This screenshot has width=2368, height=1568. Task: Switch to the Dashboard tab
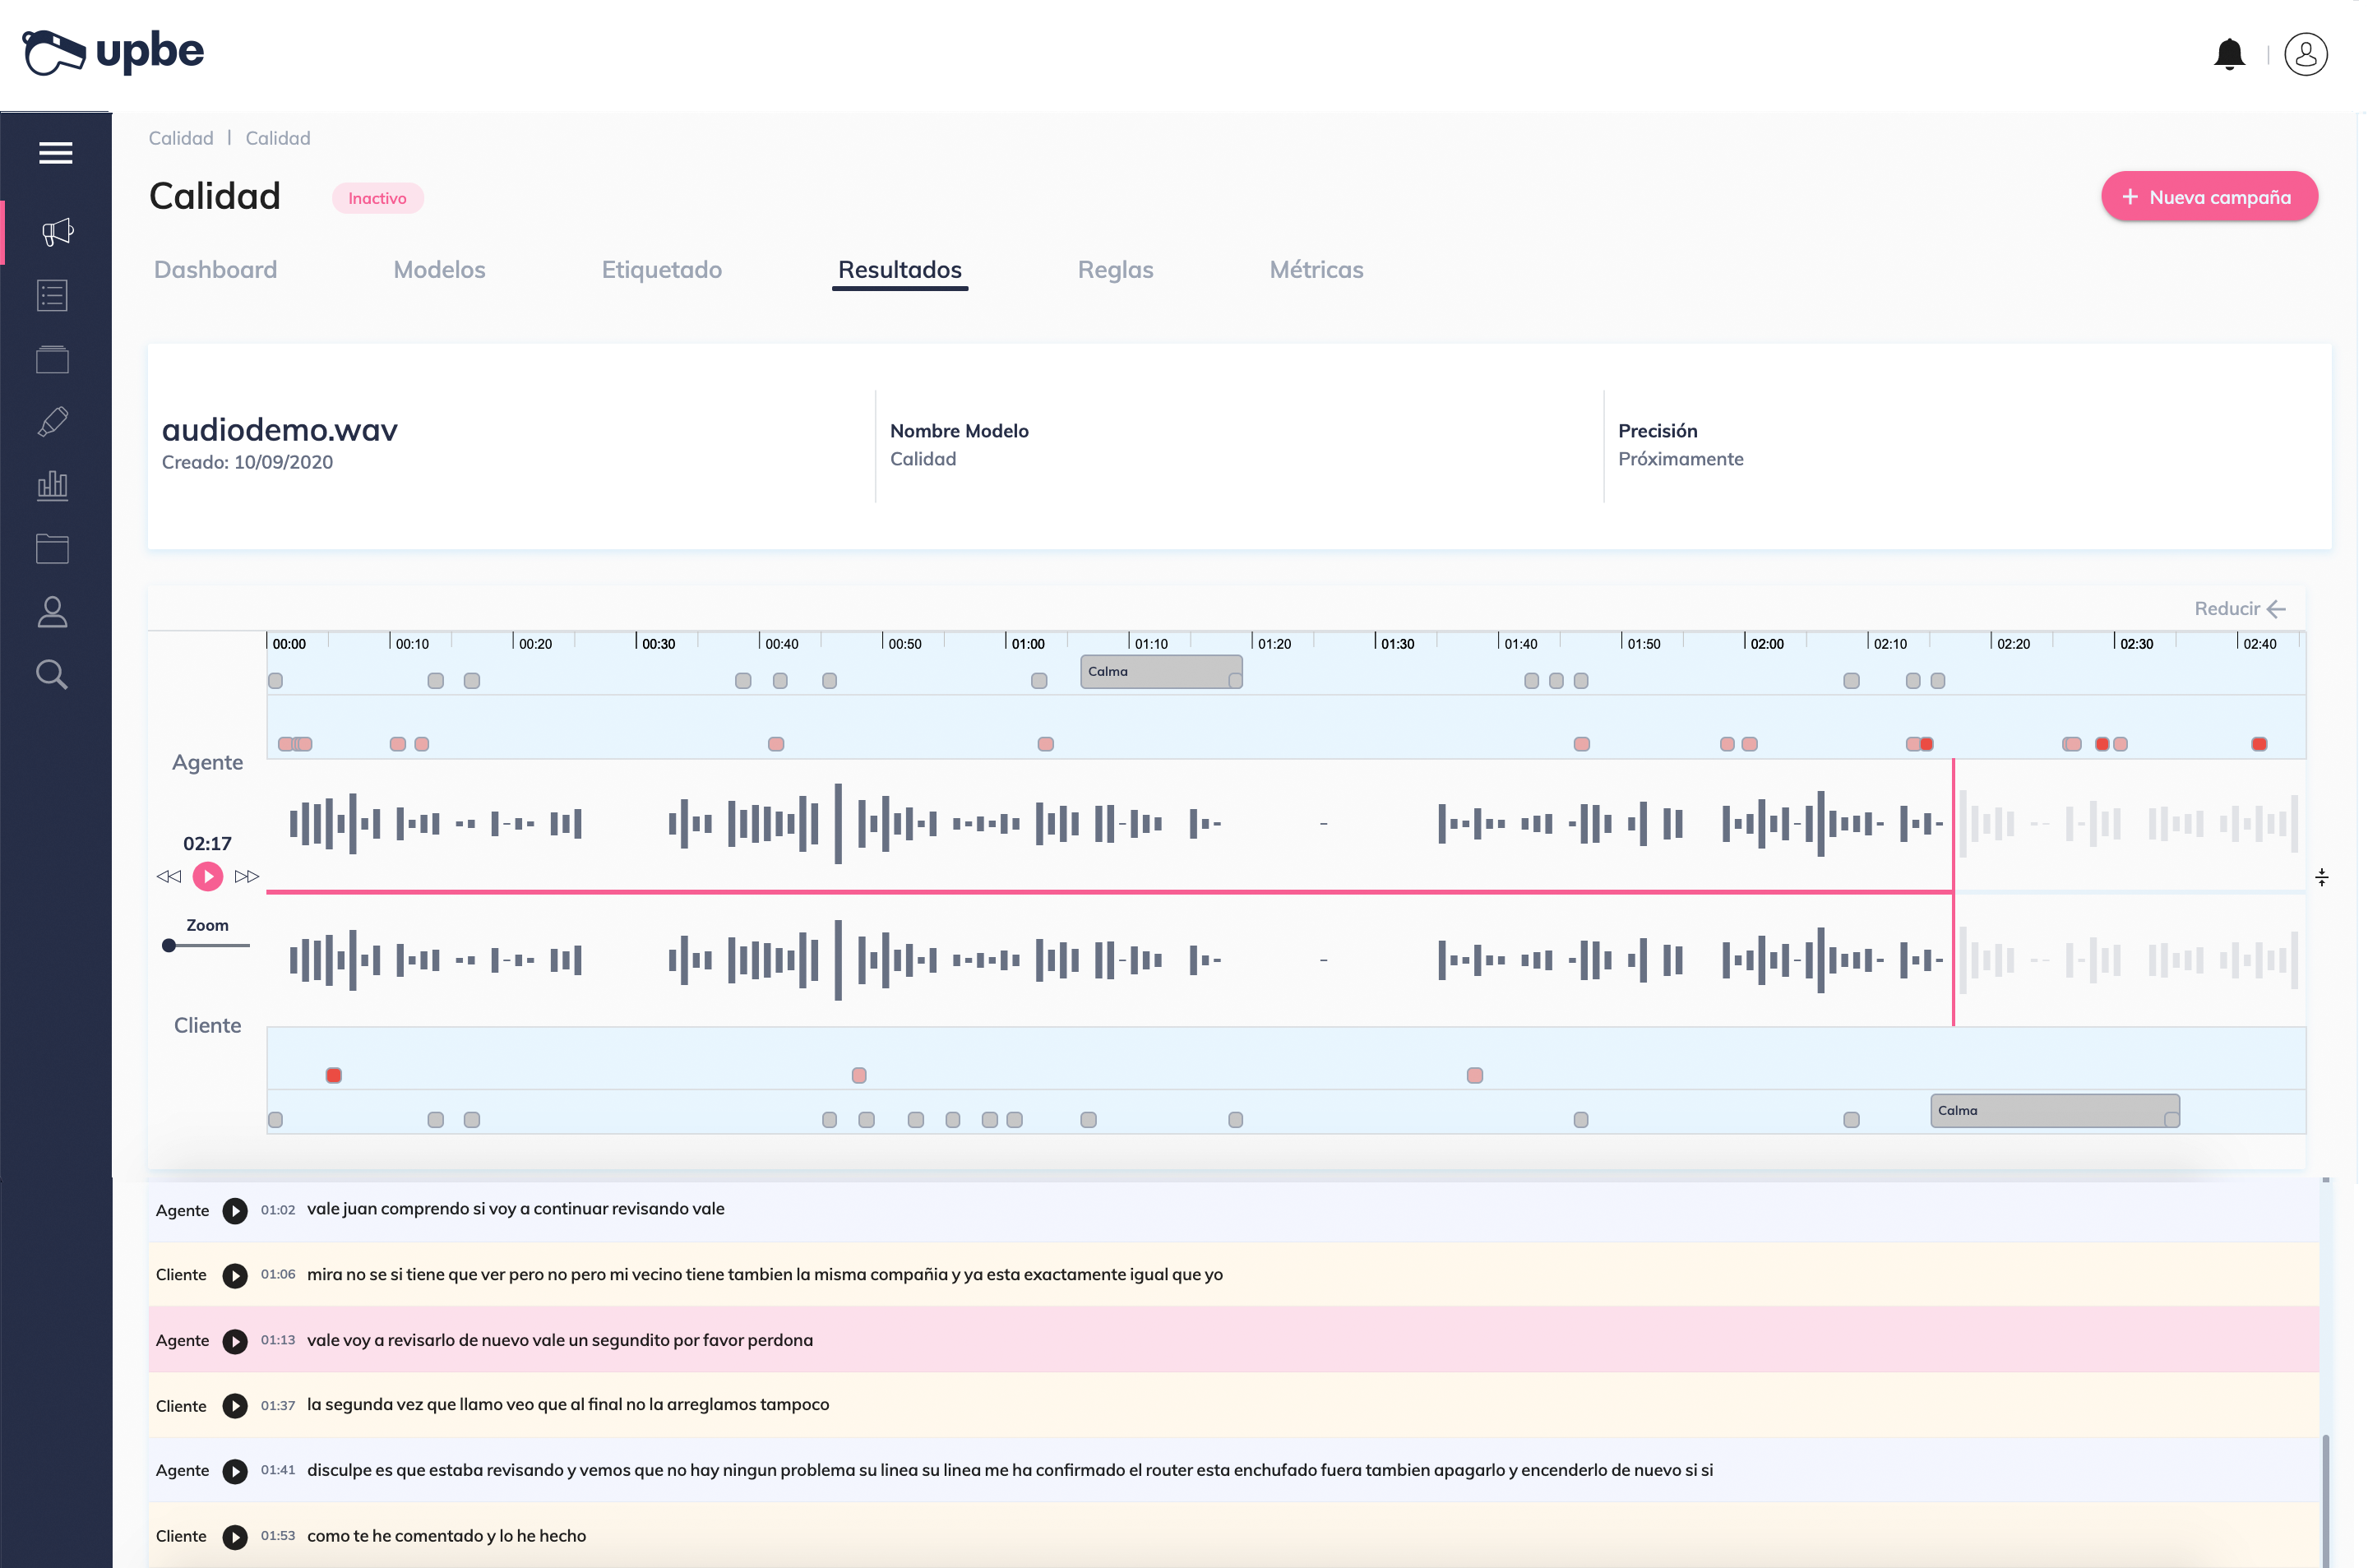[216, 270]
